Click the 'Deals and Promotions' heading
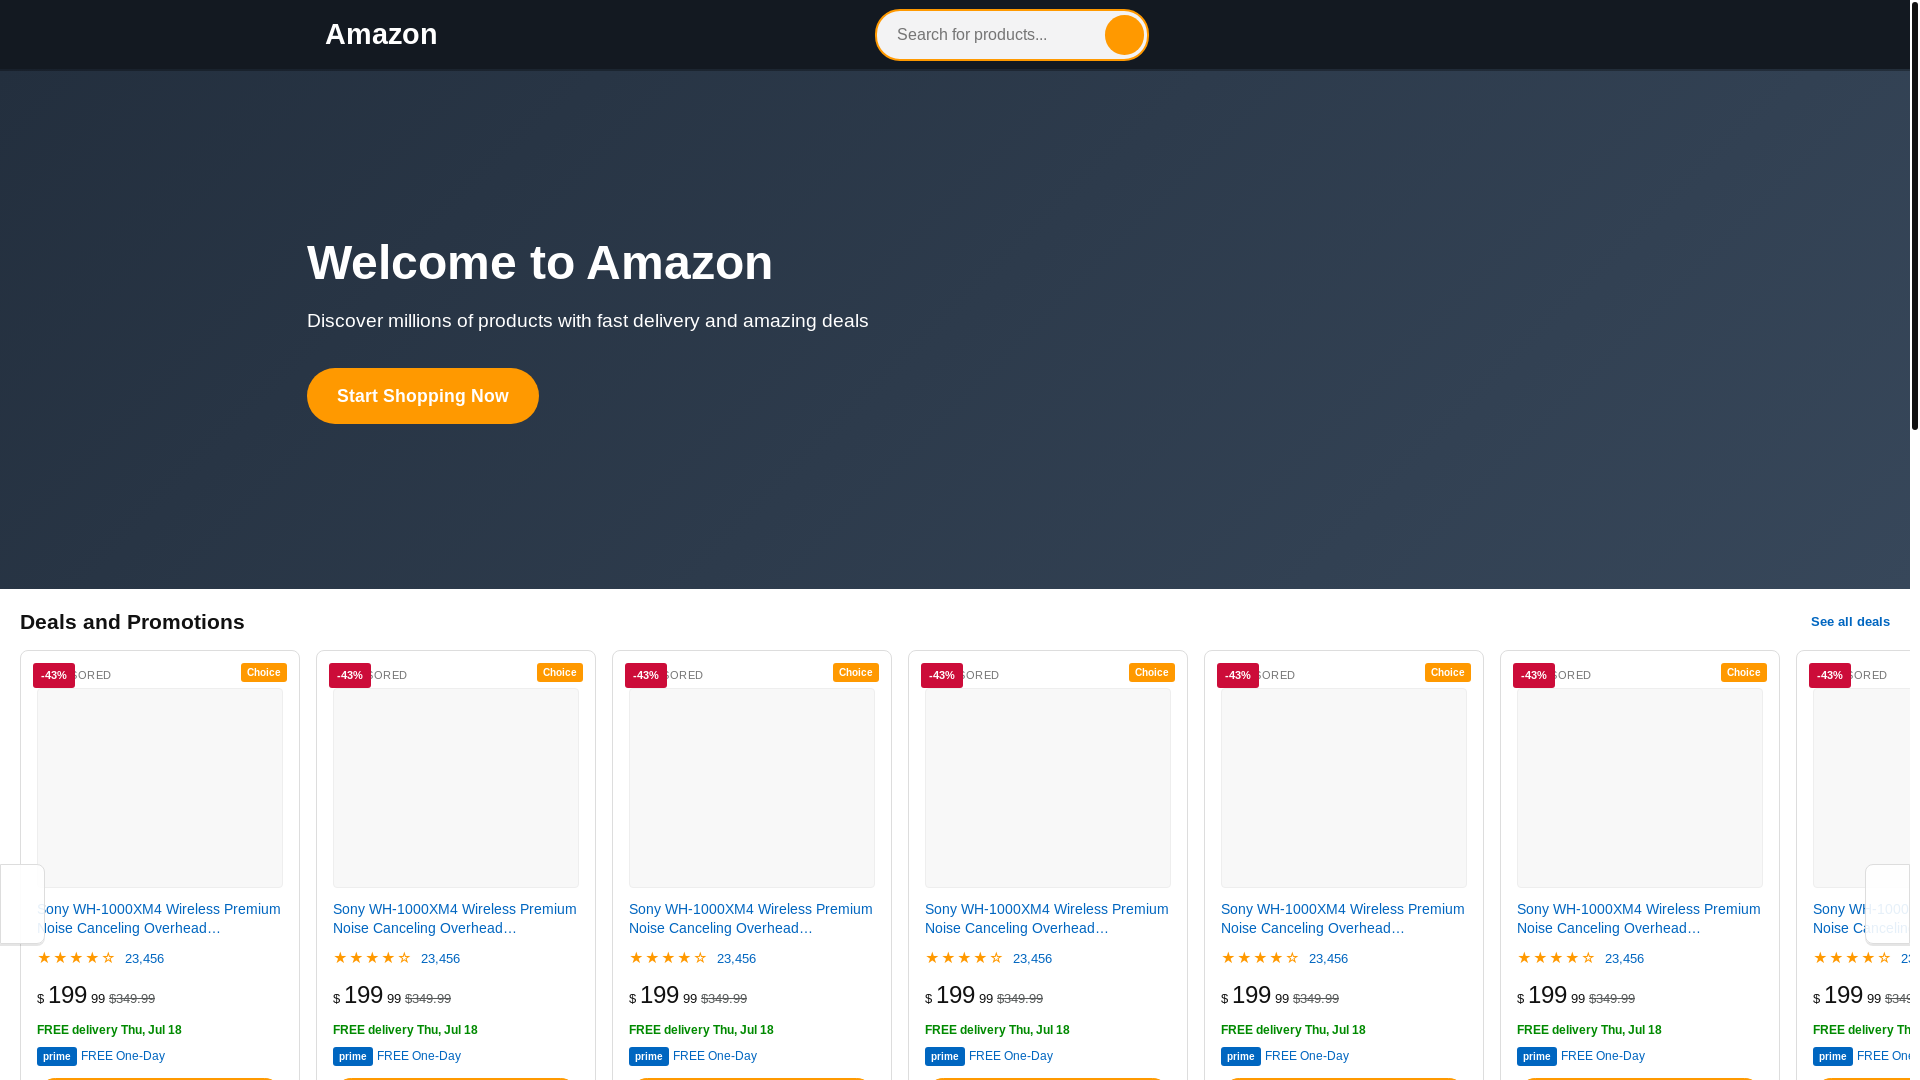Image resolution: width=1920 pixels, height=1080 pixels. coord(132,622)
